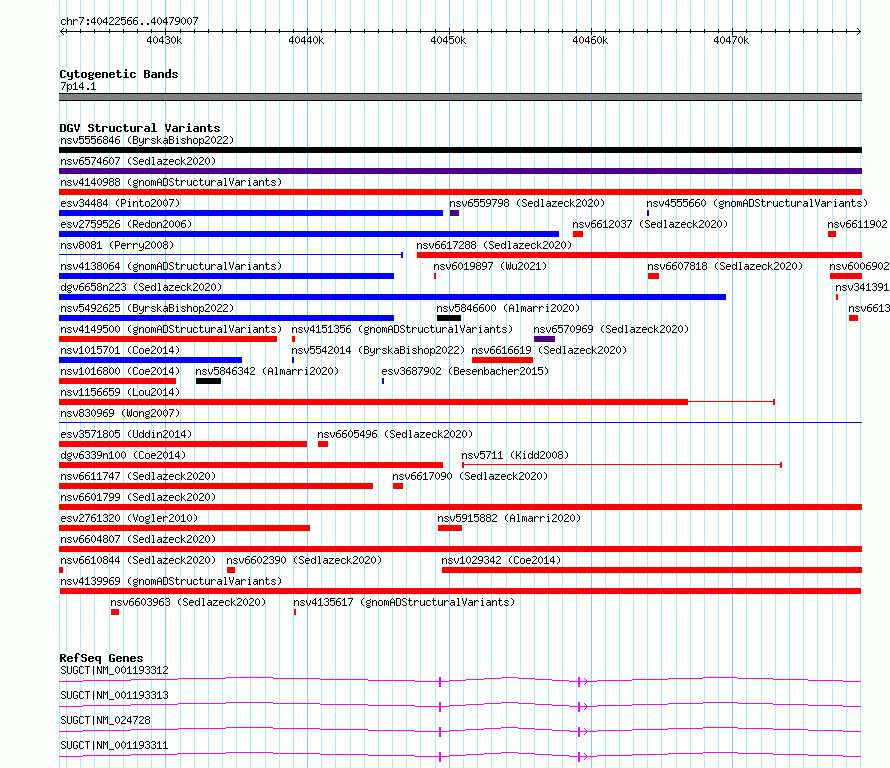Click the SUGCT|NM_024728 transcript label
The width and height of the screenshot is (890, 768).
tap(105, 720)
